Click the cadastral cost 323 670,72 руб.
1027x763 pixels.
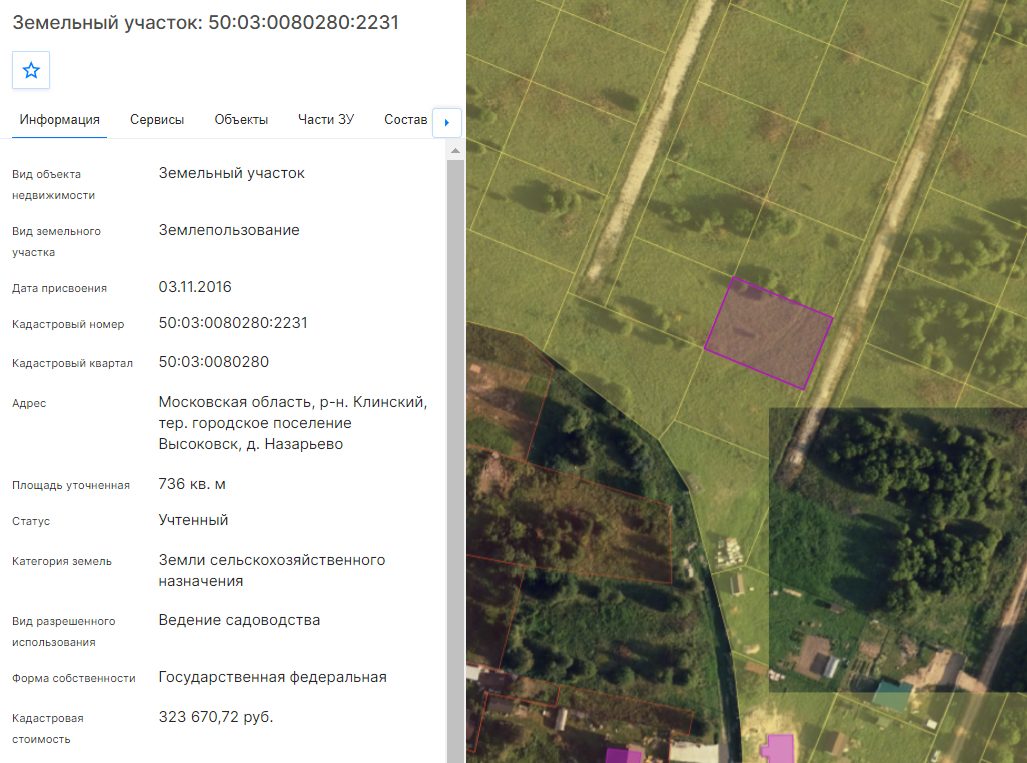215,717
